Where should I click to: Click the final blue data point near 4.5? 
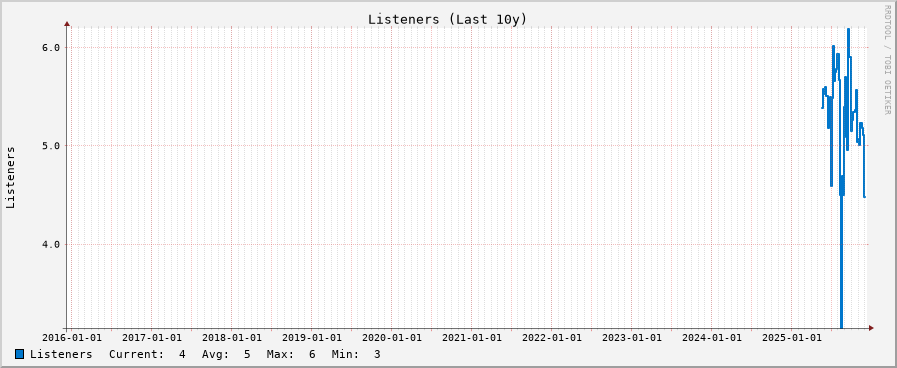pos(864,197)
